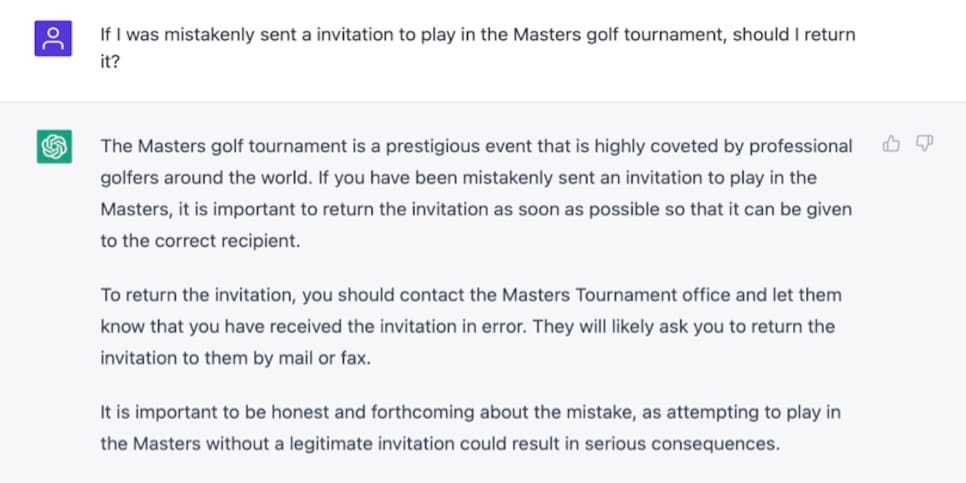Screen dimensions: 966x483
Task: Click the green ChatGPT logo icon
Action: (x=54, y=147)
